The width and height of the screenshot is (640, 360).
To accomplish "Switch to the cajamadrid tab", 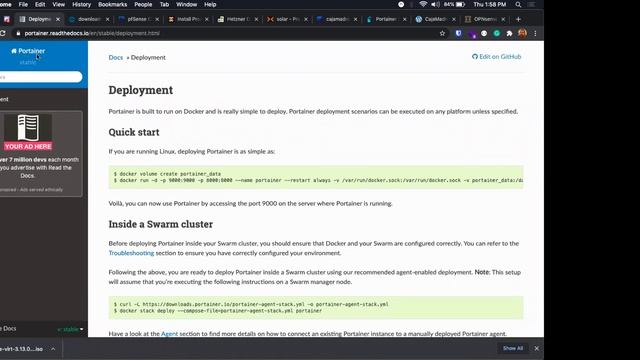I will tap(337, 19).
